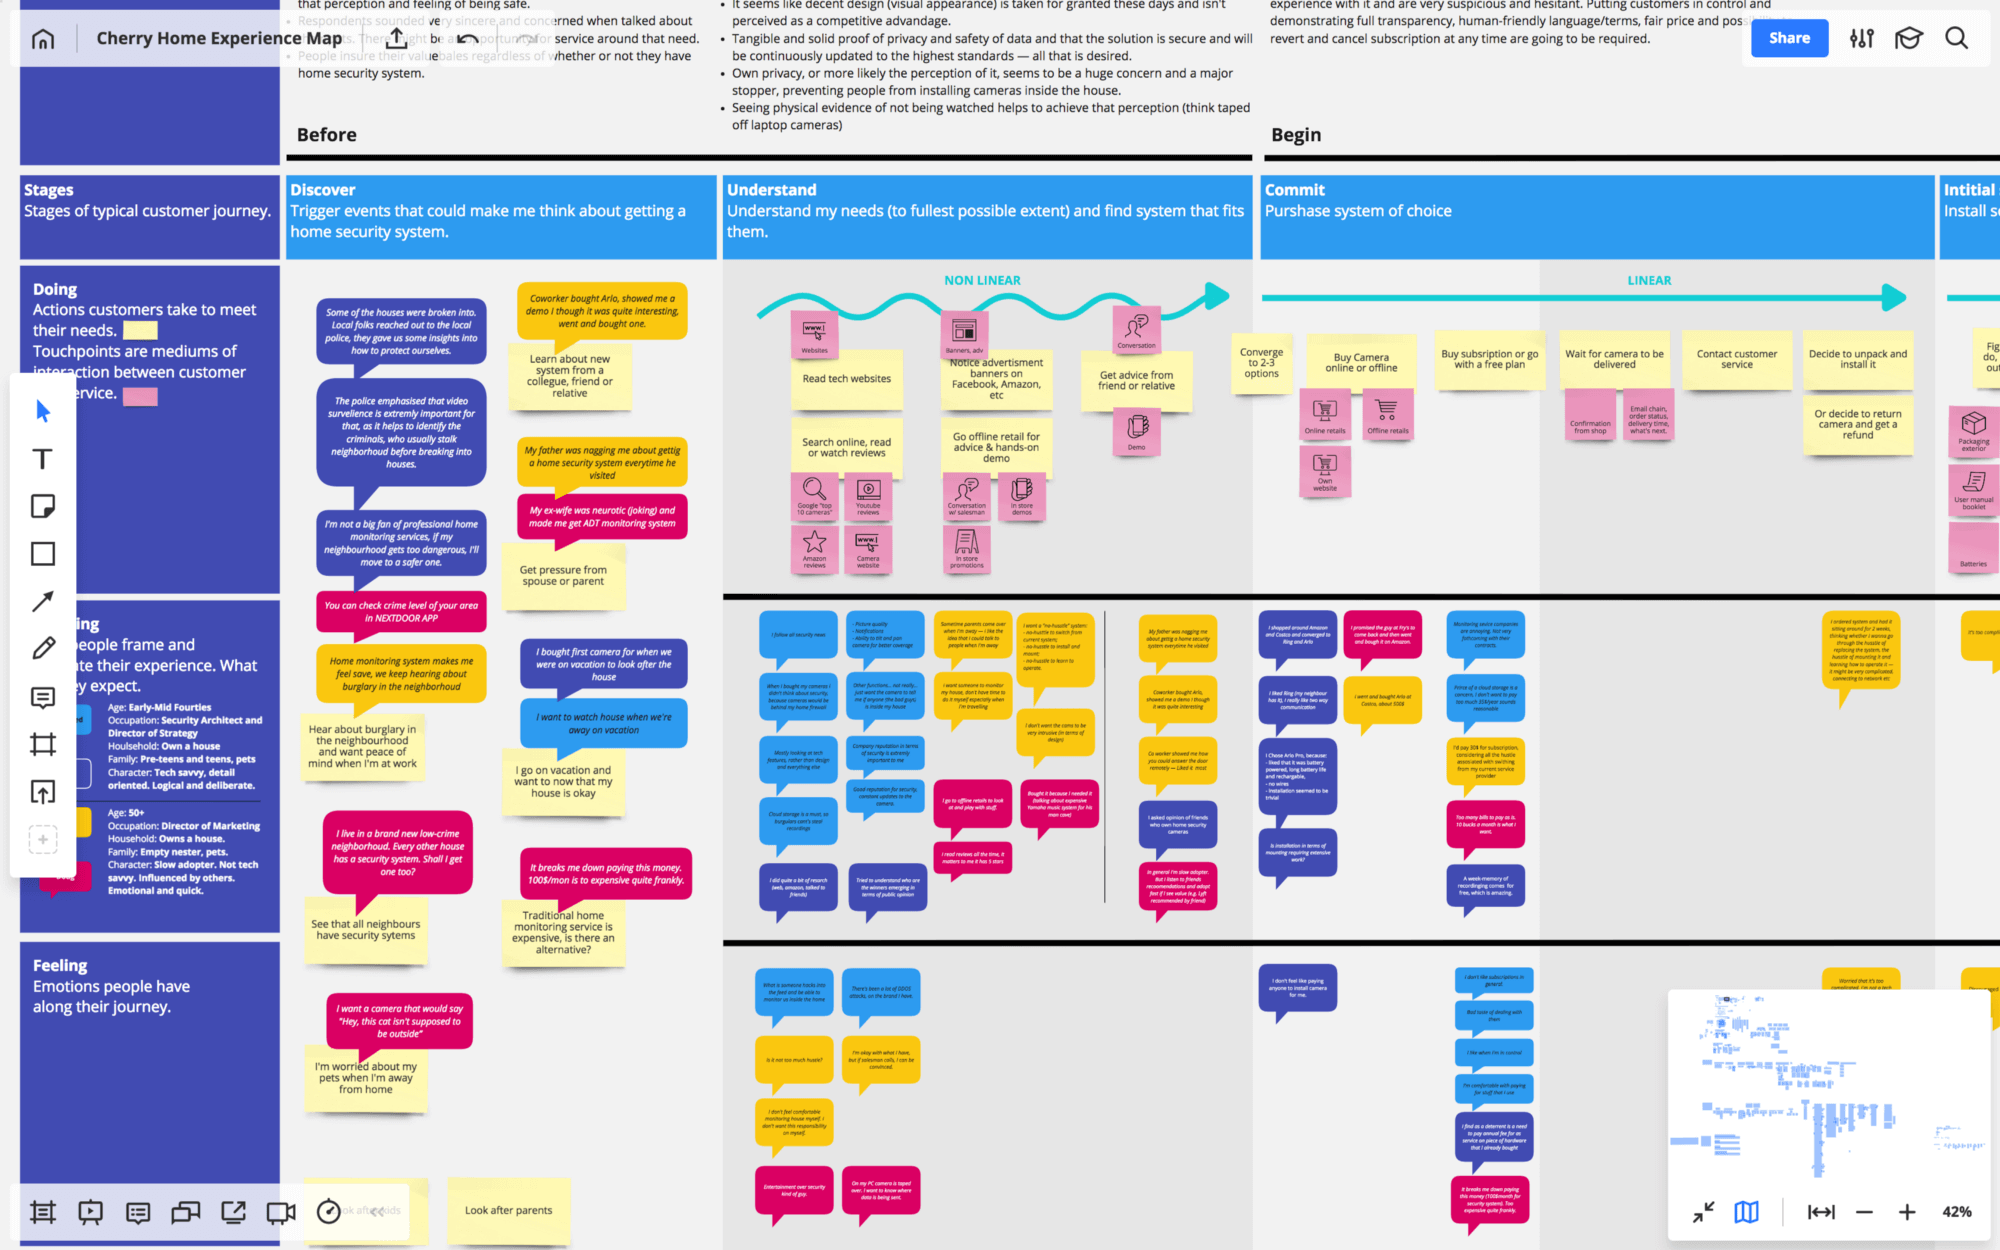Viewport: 2000px width, 1250px height.
Task: Select the pink legend swatch after 'service.'
Action: [140, 396]
